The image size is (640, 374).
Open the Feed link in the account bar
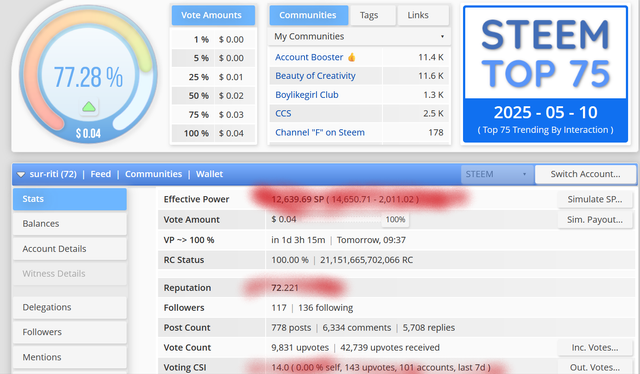tap(101, 174)
